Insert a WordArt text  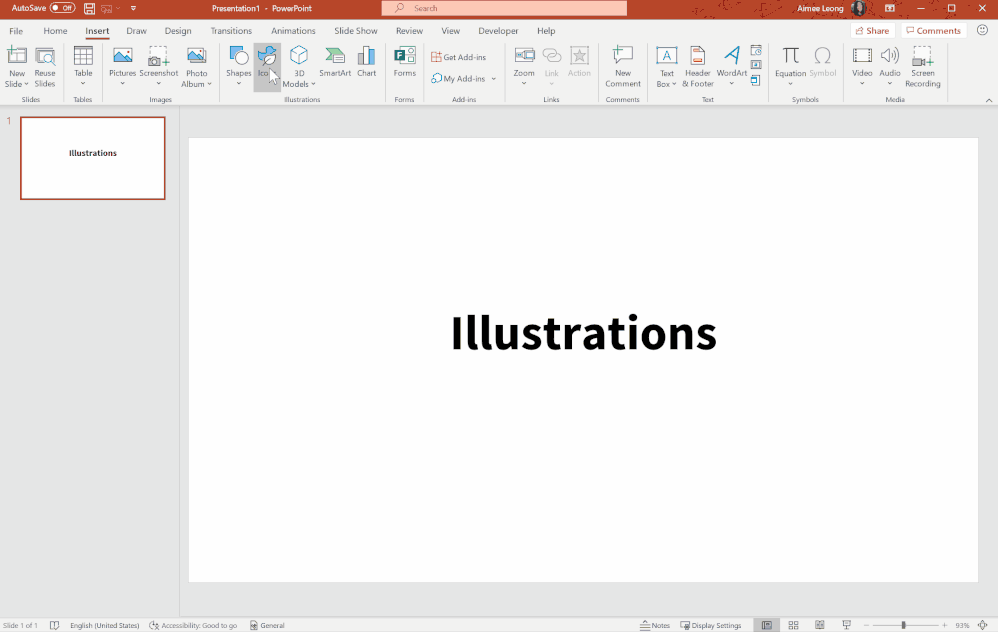coord(731,63)
